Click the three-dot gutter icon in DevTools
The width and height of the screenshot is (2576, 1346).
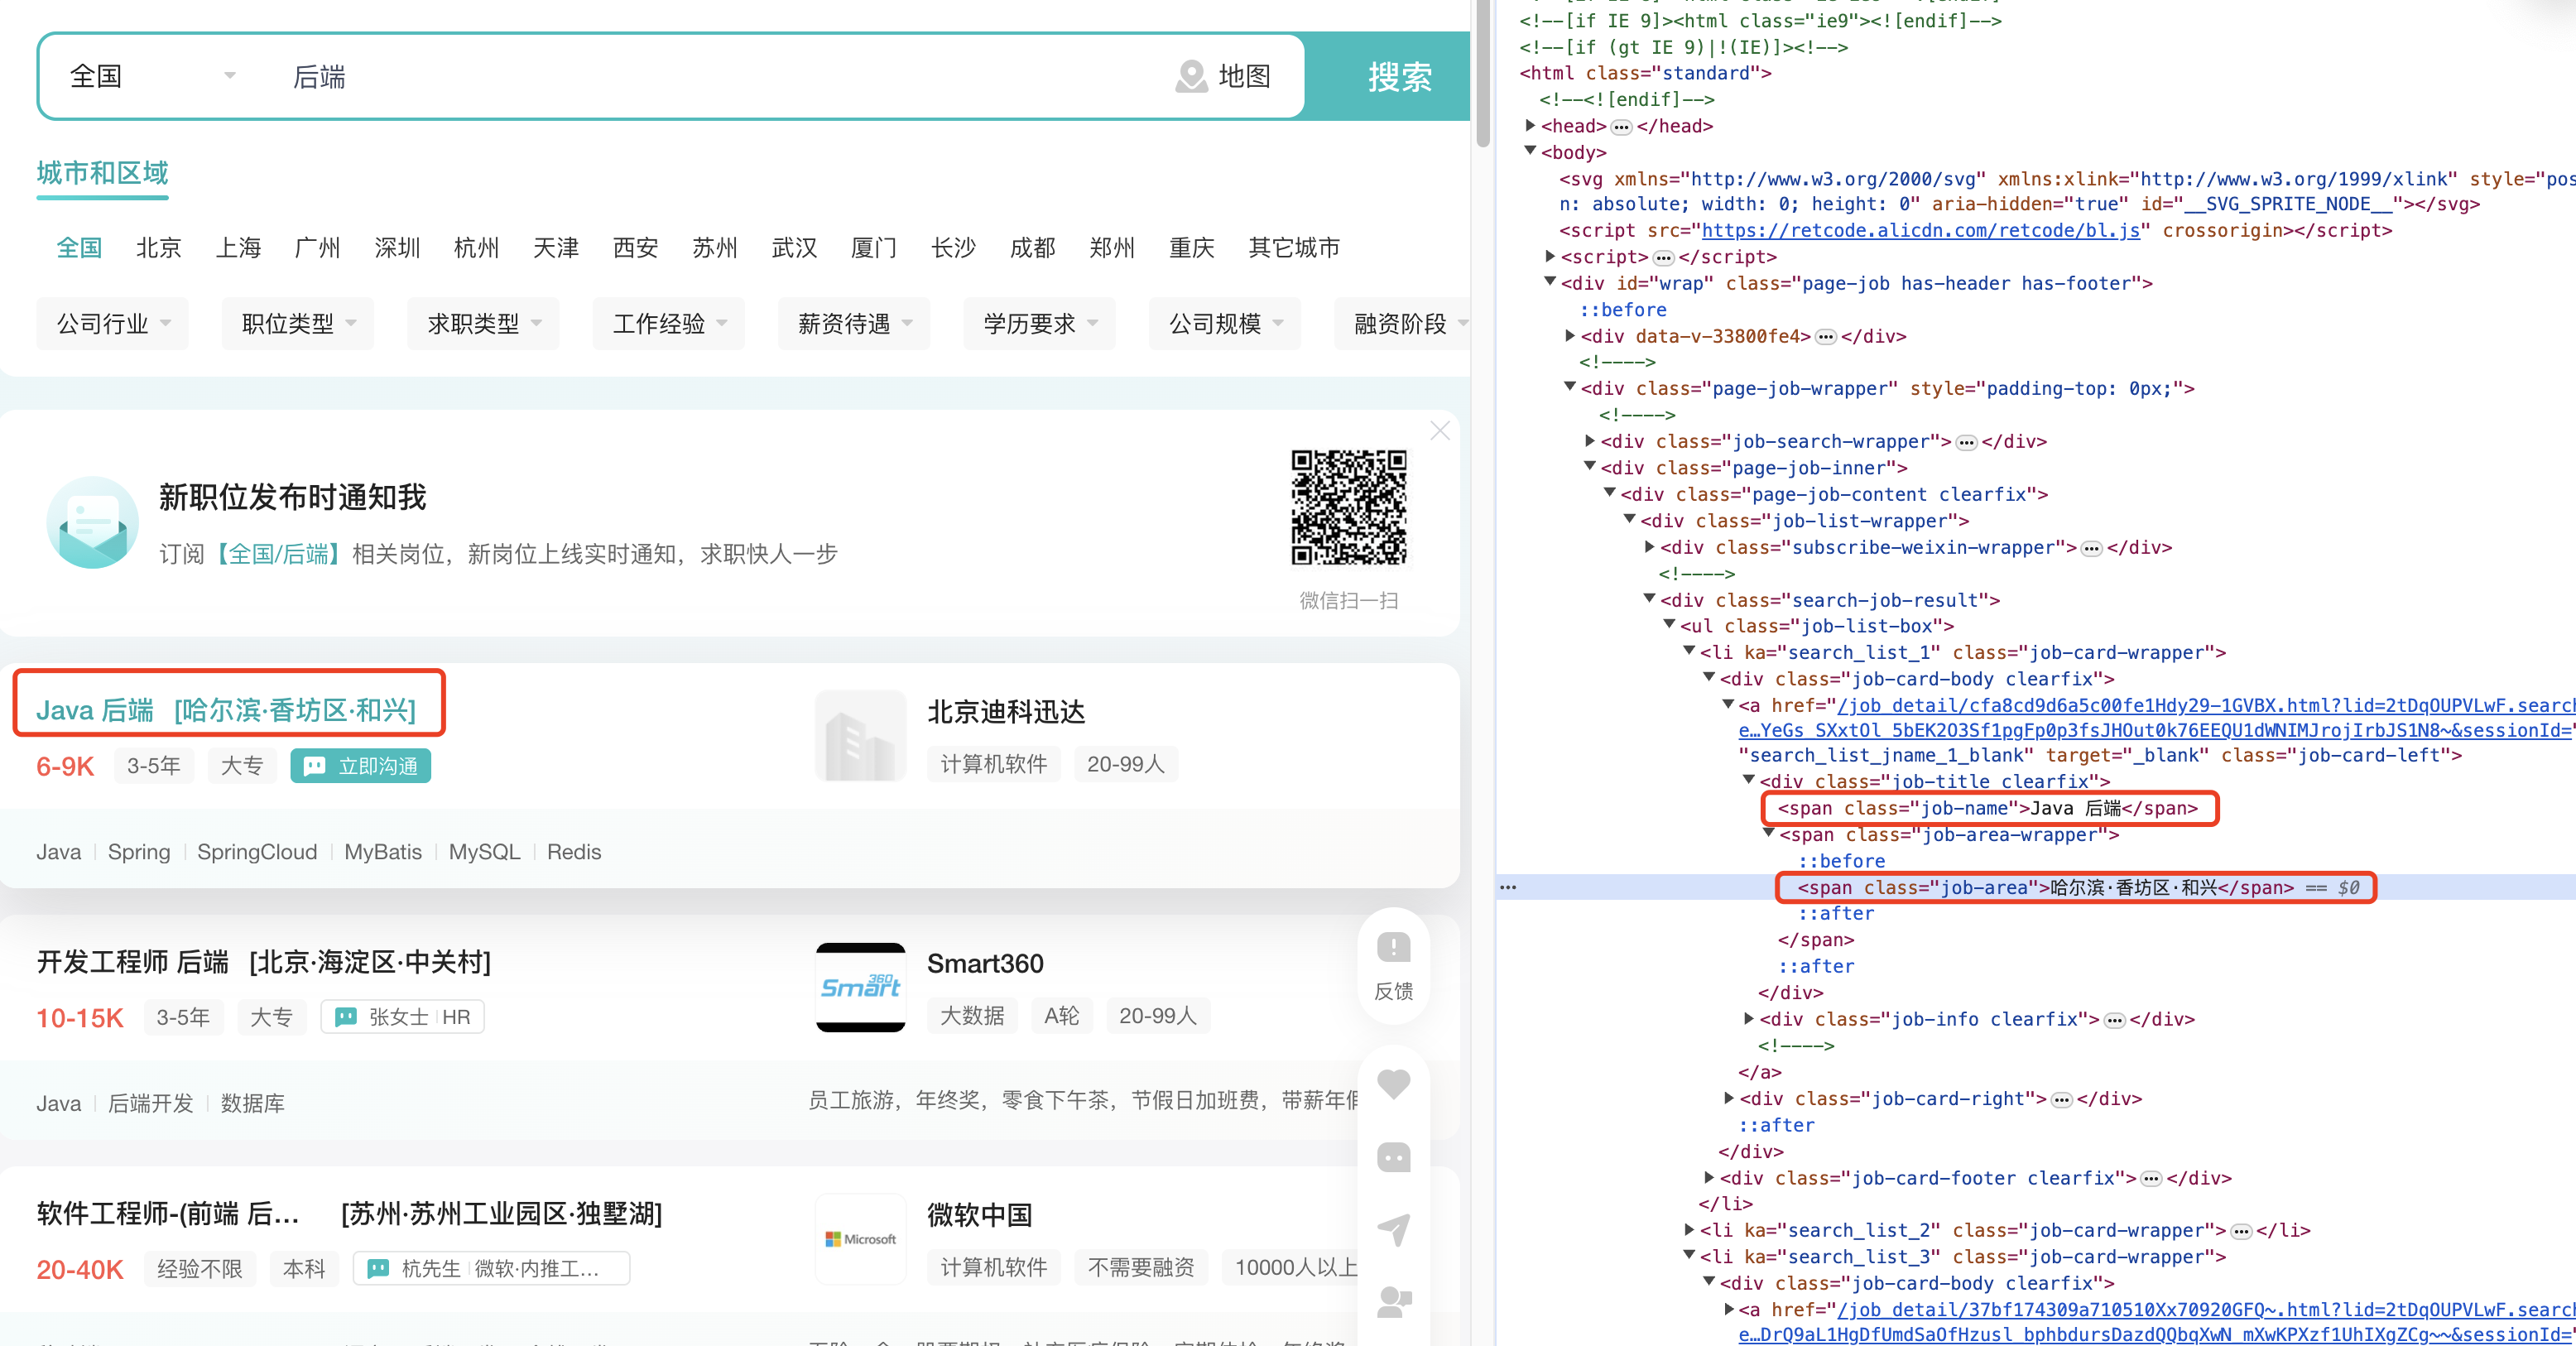point(1508,887)
